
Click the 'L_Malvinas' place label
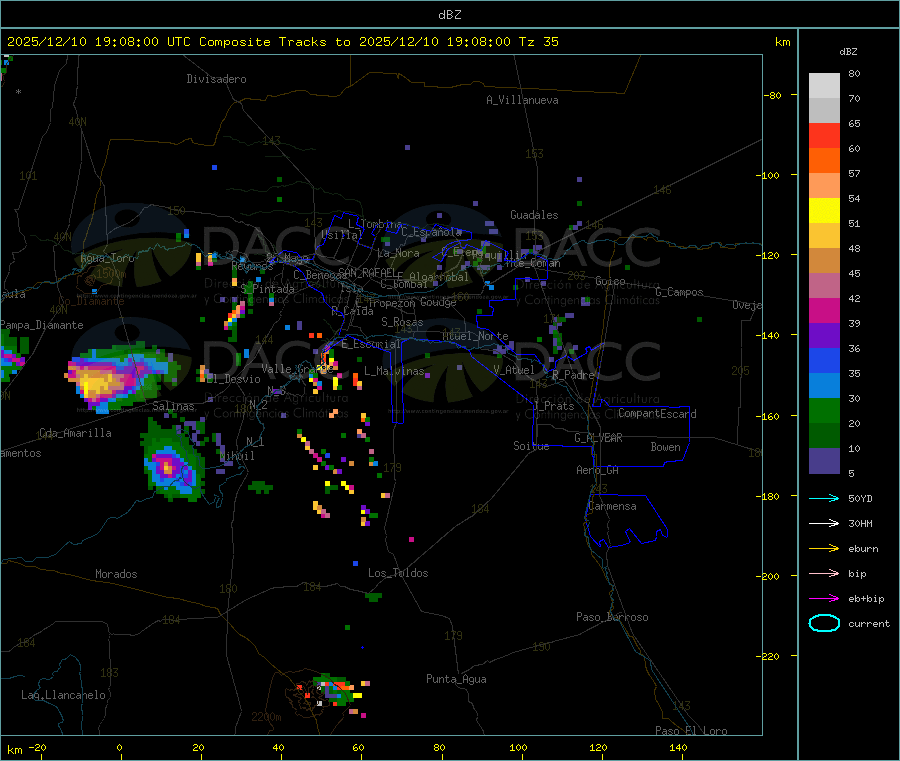[x=394, y=371]
